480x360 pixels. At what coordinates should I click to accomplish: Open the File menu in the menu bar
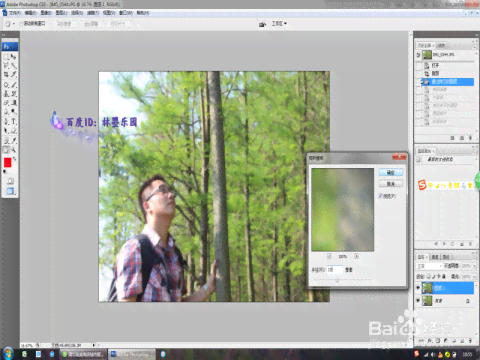[15, 13]
